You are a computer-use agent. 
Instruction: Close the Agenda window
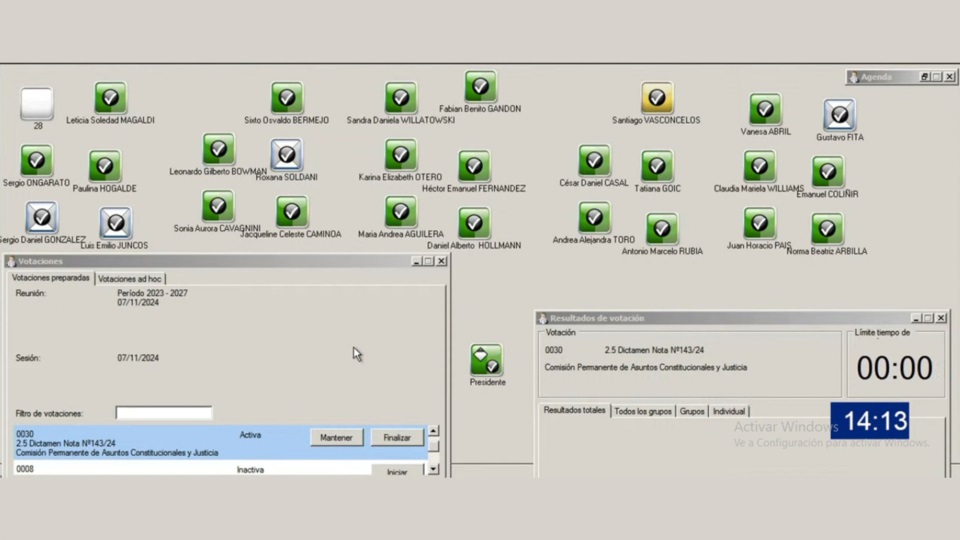950,77
